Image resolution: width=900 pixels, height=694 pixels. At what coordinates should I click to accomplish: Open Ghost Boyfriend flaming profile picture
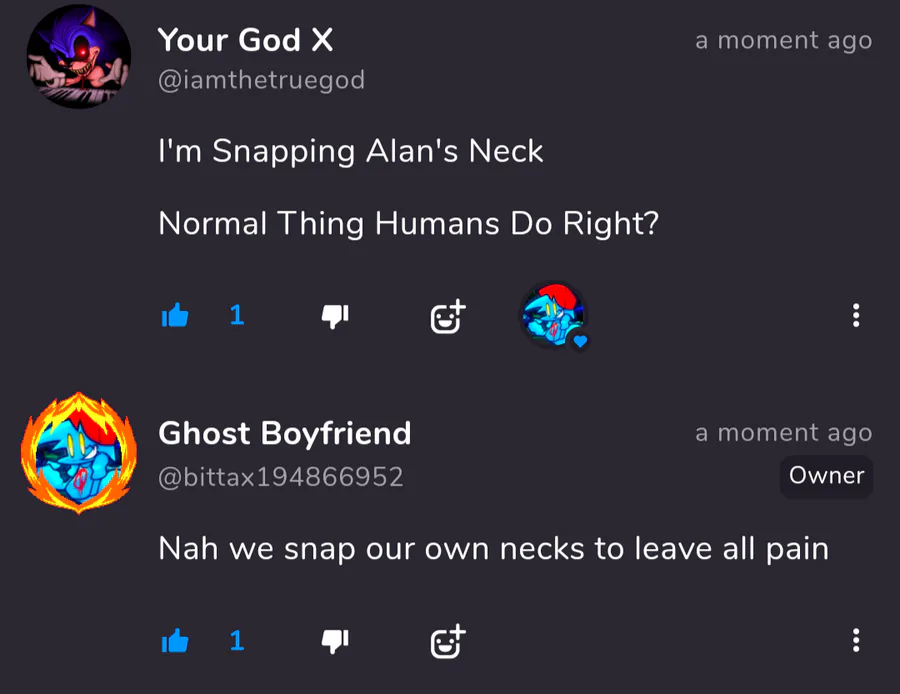(79, 453)
